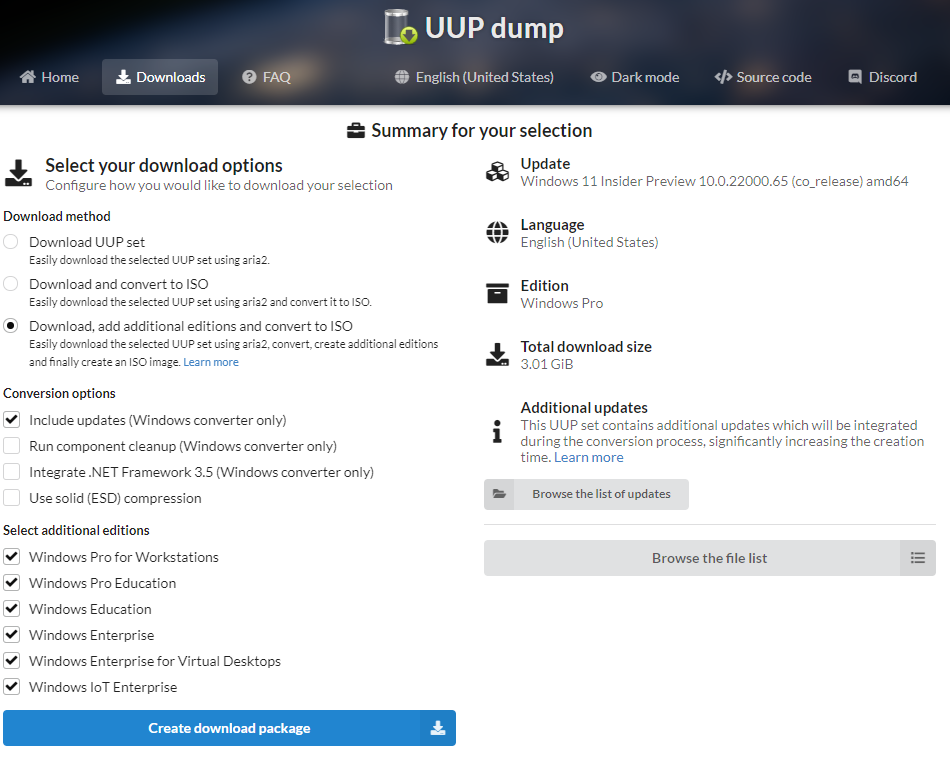
Task: Open the English (United States) language menu
Action: [474, 77]
